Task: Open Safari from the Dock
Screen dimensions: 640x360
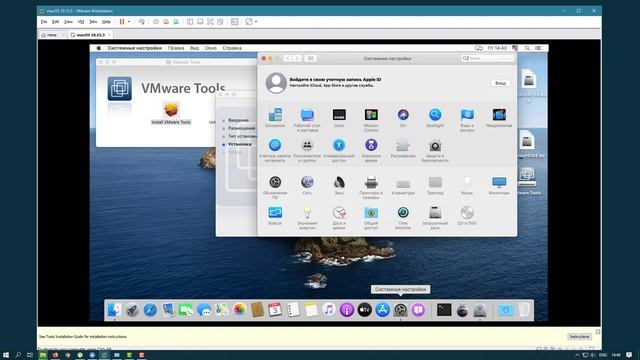Action: pyautogui.click(x=150, y=310)
